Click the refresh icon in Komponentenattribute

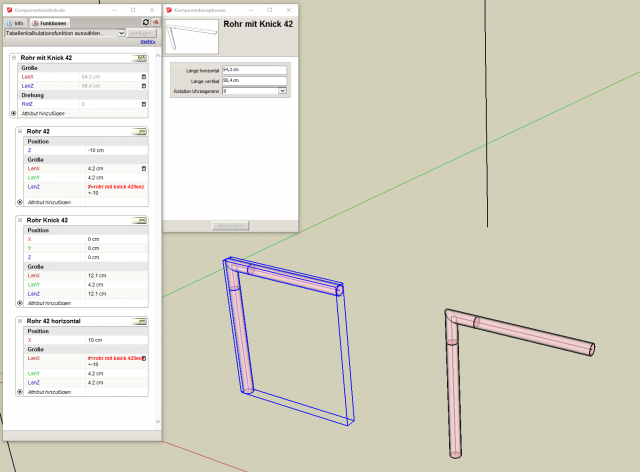point(146,21)
